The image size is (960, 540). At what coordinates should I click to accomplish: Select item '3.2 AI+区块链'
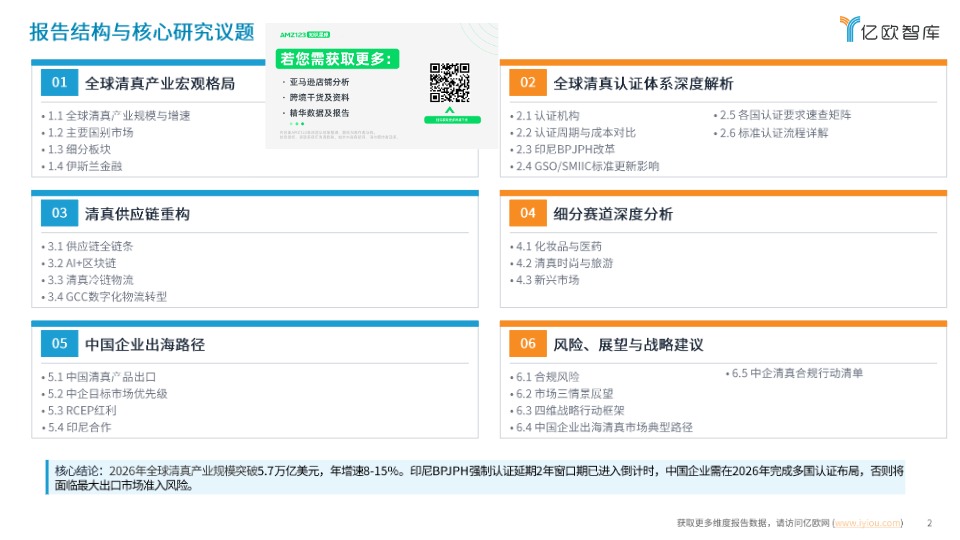pos(81,263)
